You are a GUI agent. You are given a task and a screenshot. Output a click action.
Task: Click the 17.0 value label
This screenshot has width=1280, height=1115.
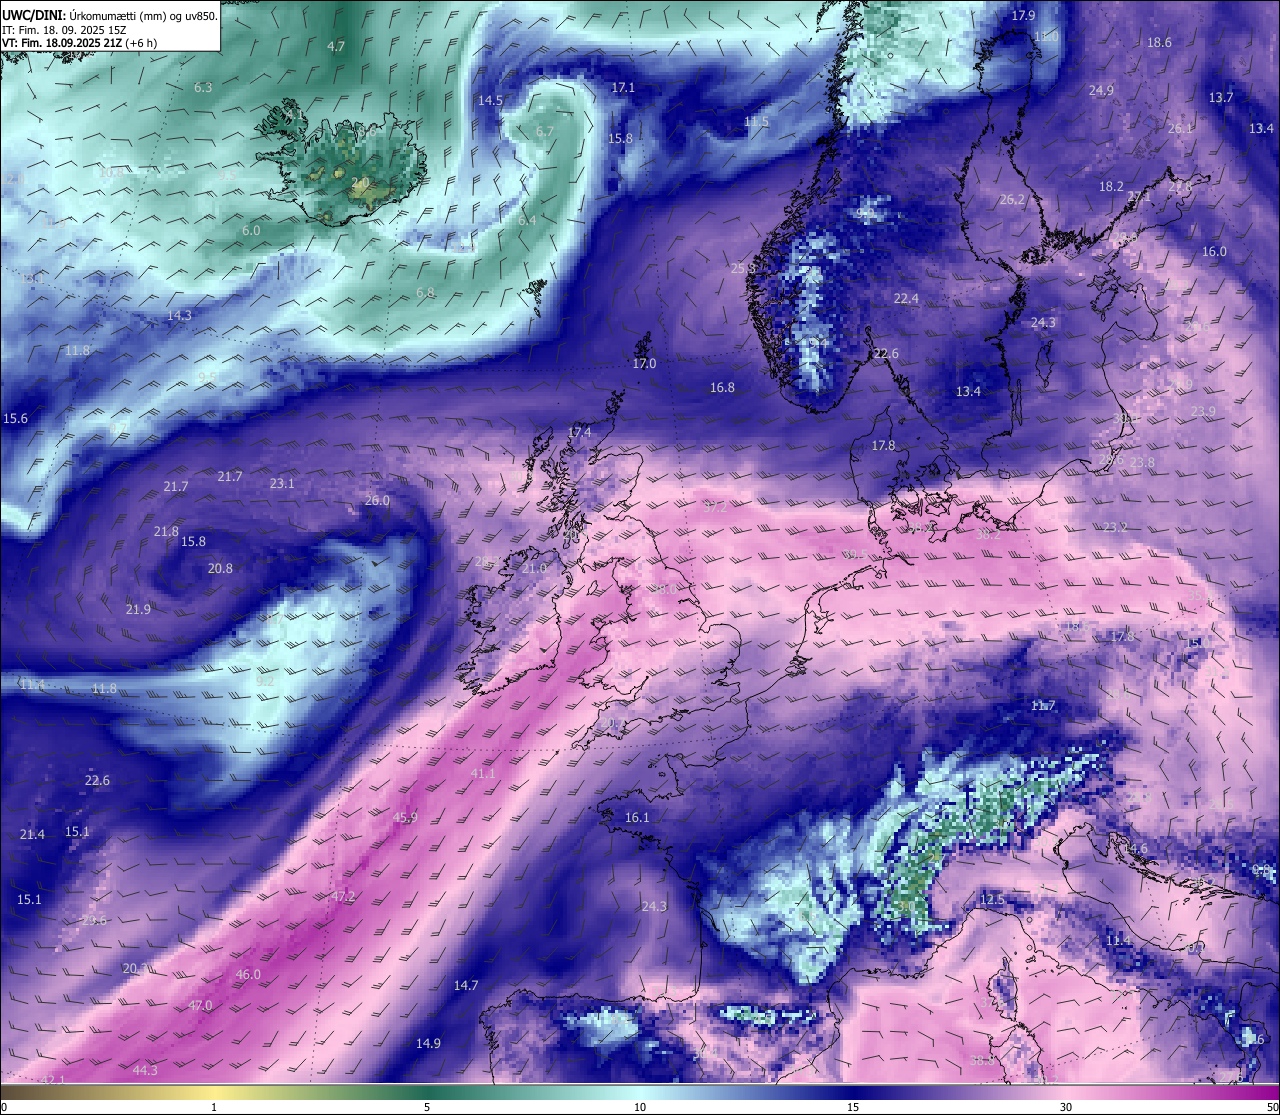tap(644, 364)
